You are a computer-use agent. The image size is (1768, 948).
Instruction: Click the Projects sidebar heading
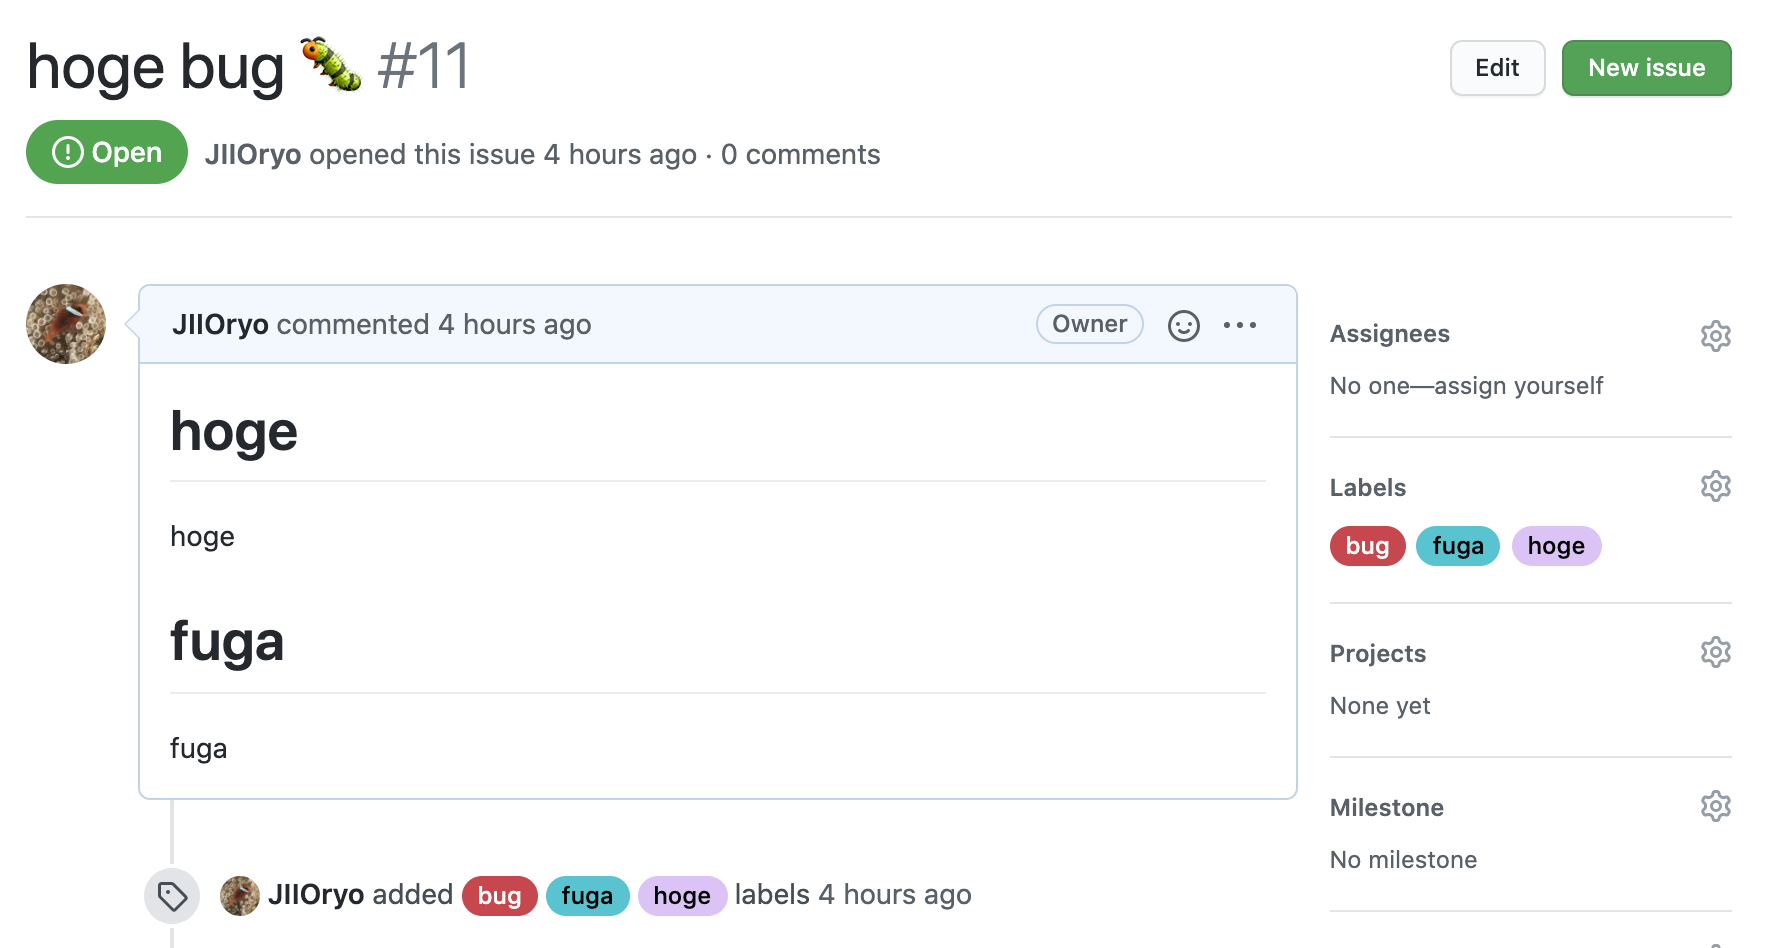coord(1377,654)
